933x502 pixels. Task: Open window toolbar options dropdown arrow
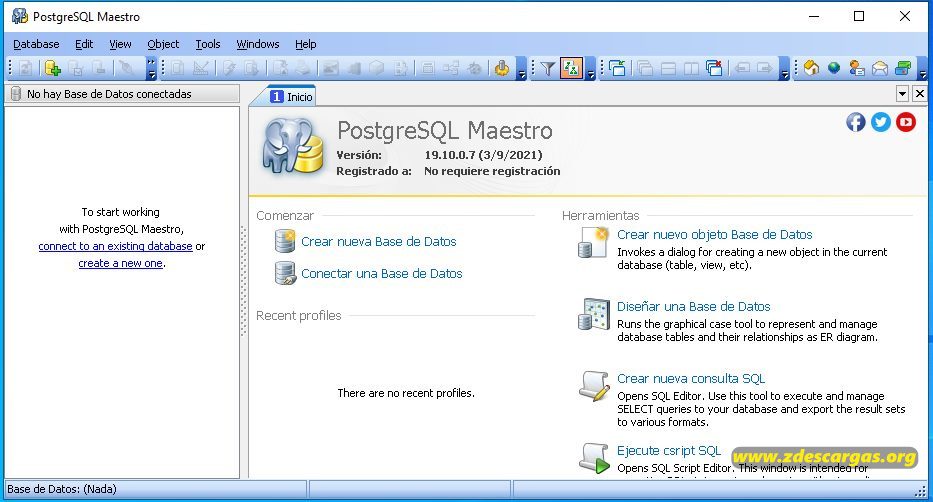click(x=785, y=68)
